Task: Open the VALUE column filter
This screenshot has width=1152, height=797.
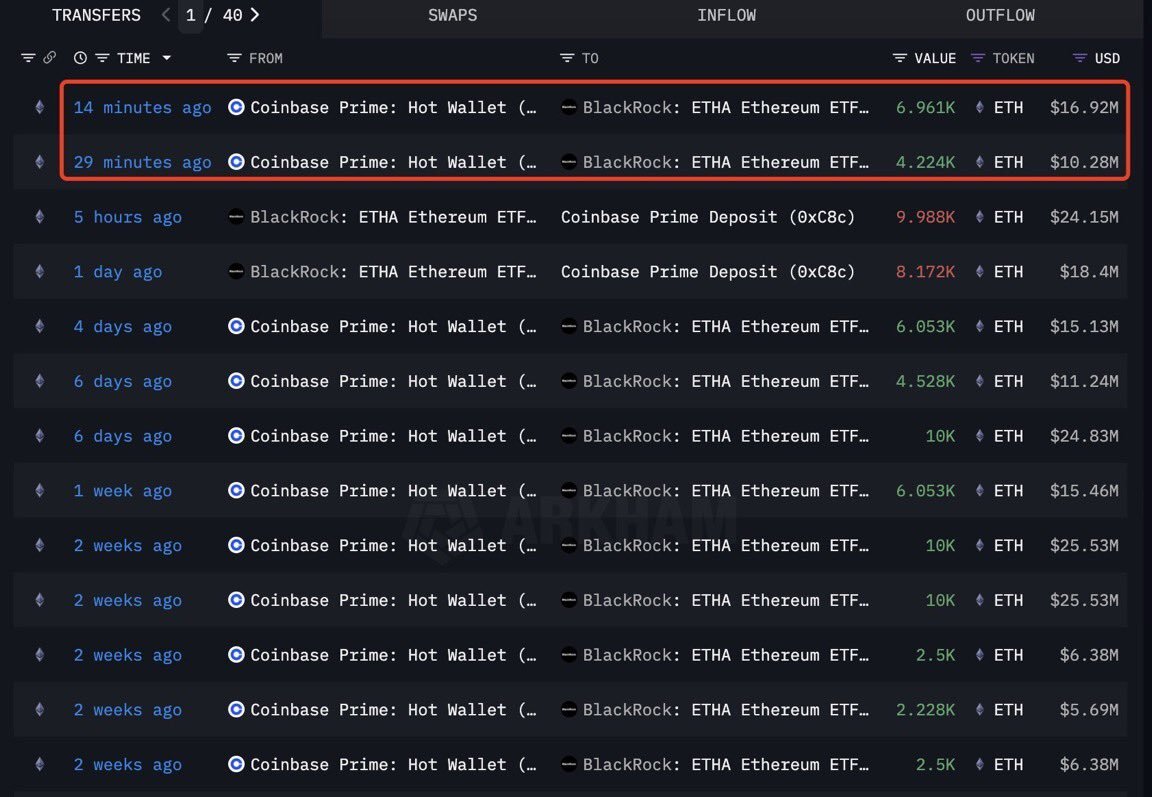Action: coord(899,58)
